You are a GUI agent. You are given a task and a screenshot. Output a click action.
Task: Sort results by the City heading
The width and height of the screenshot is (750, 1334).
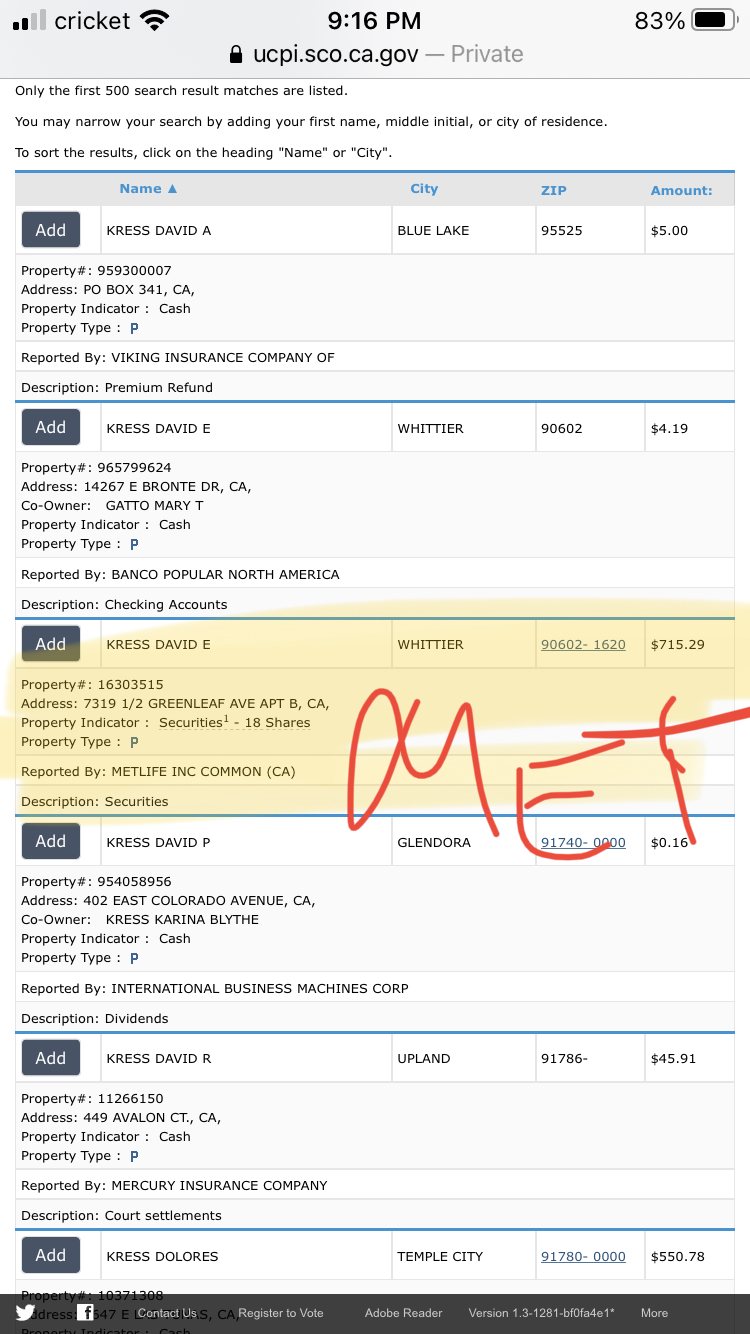[x=424, y=188]
